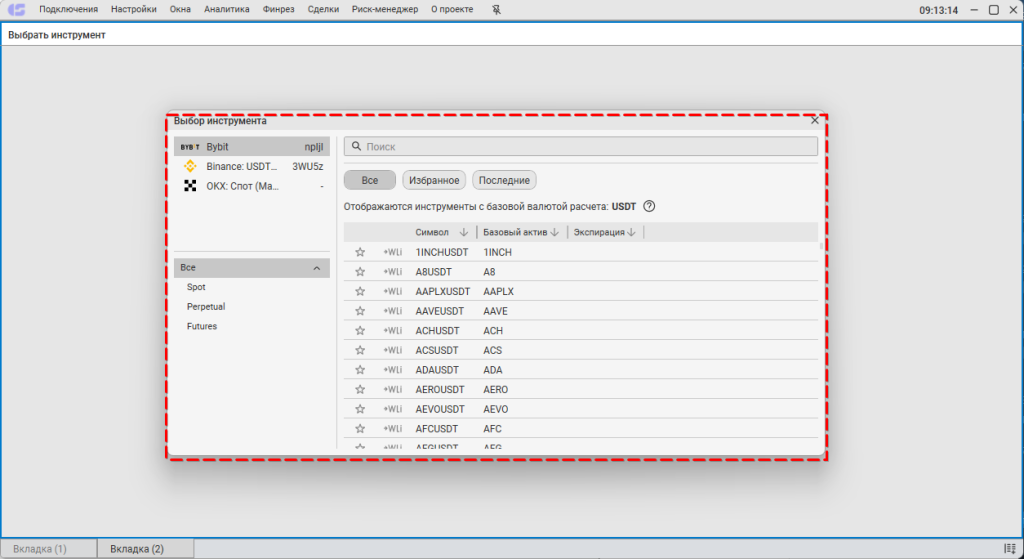Collapse the "Все" instrument type list
Viewport: 1024px width, 559px height.
pos(317,268)
